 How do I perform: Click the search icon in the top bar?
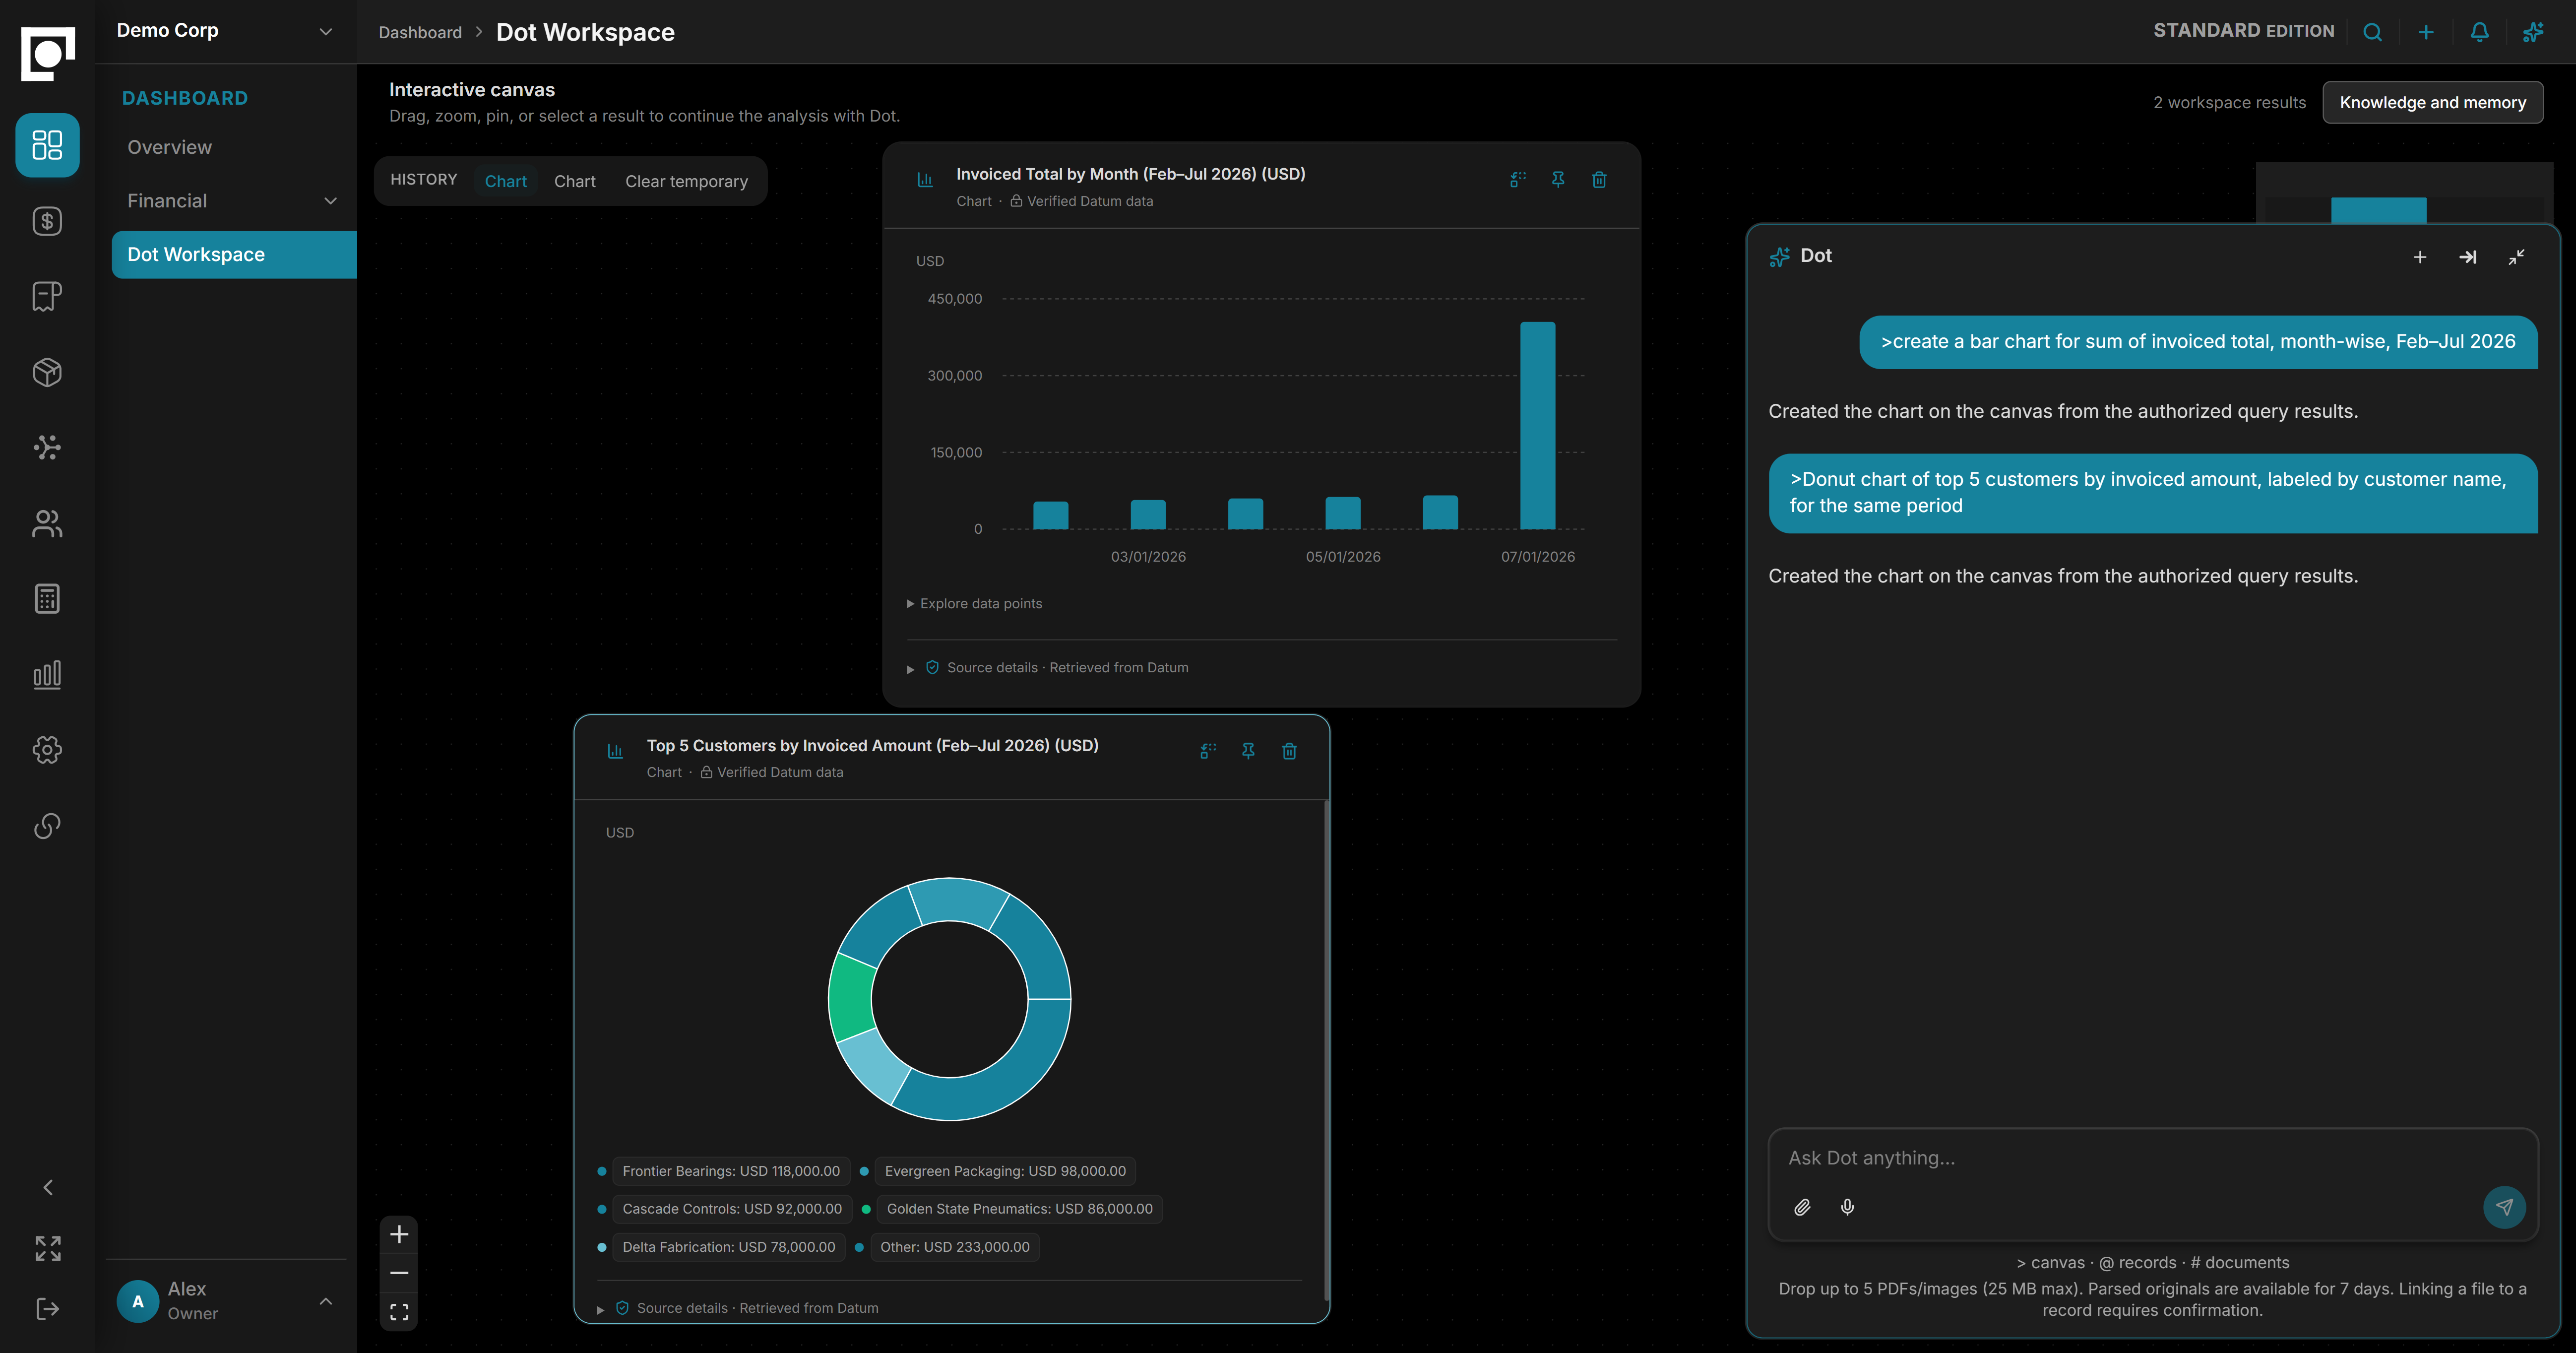(x=2372, y=32)
